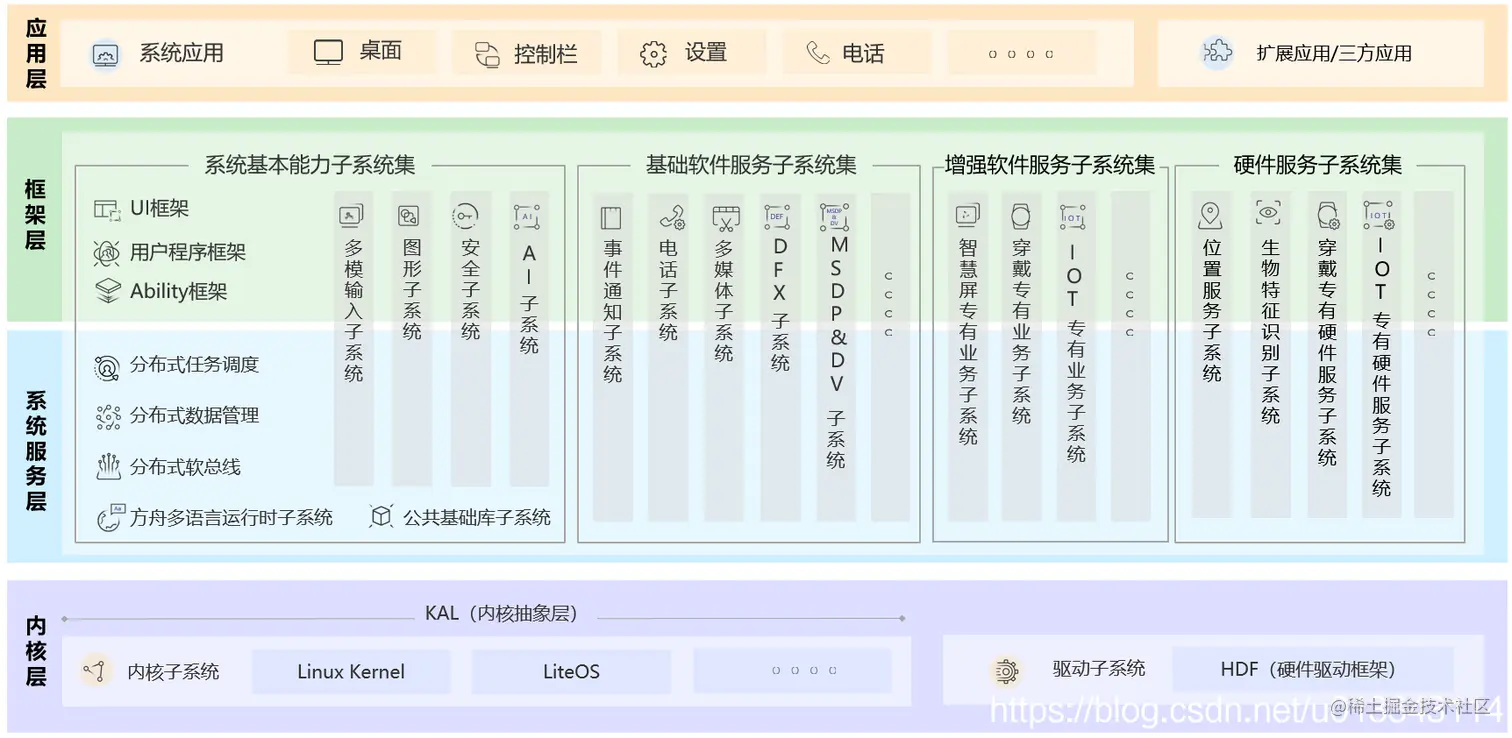Click the 桌面 monitor icon
The height and width of the screenshot is (738, 1512).
(327, 50)
